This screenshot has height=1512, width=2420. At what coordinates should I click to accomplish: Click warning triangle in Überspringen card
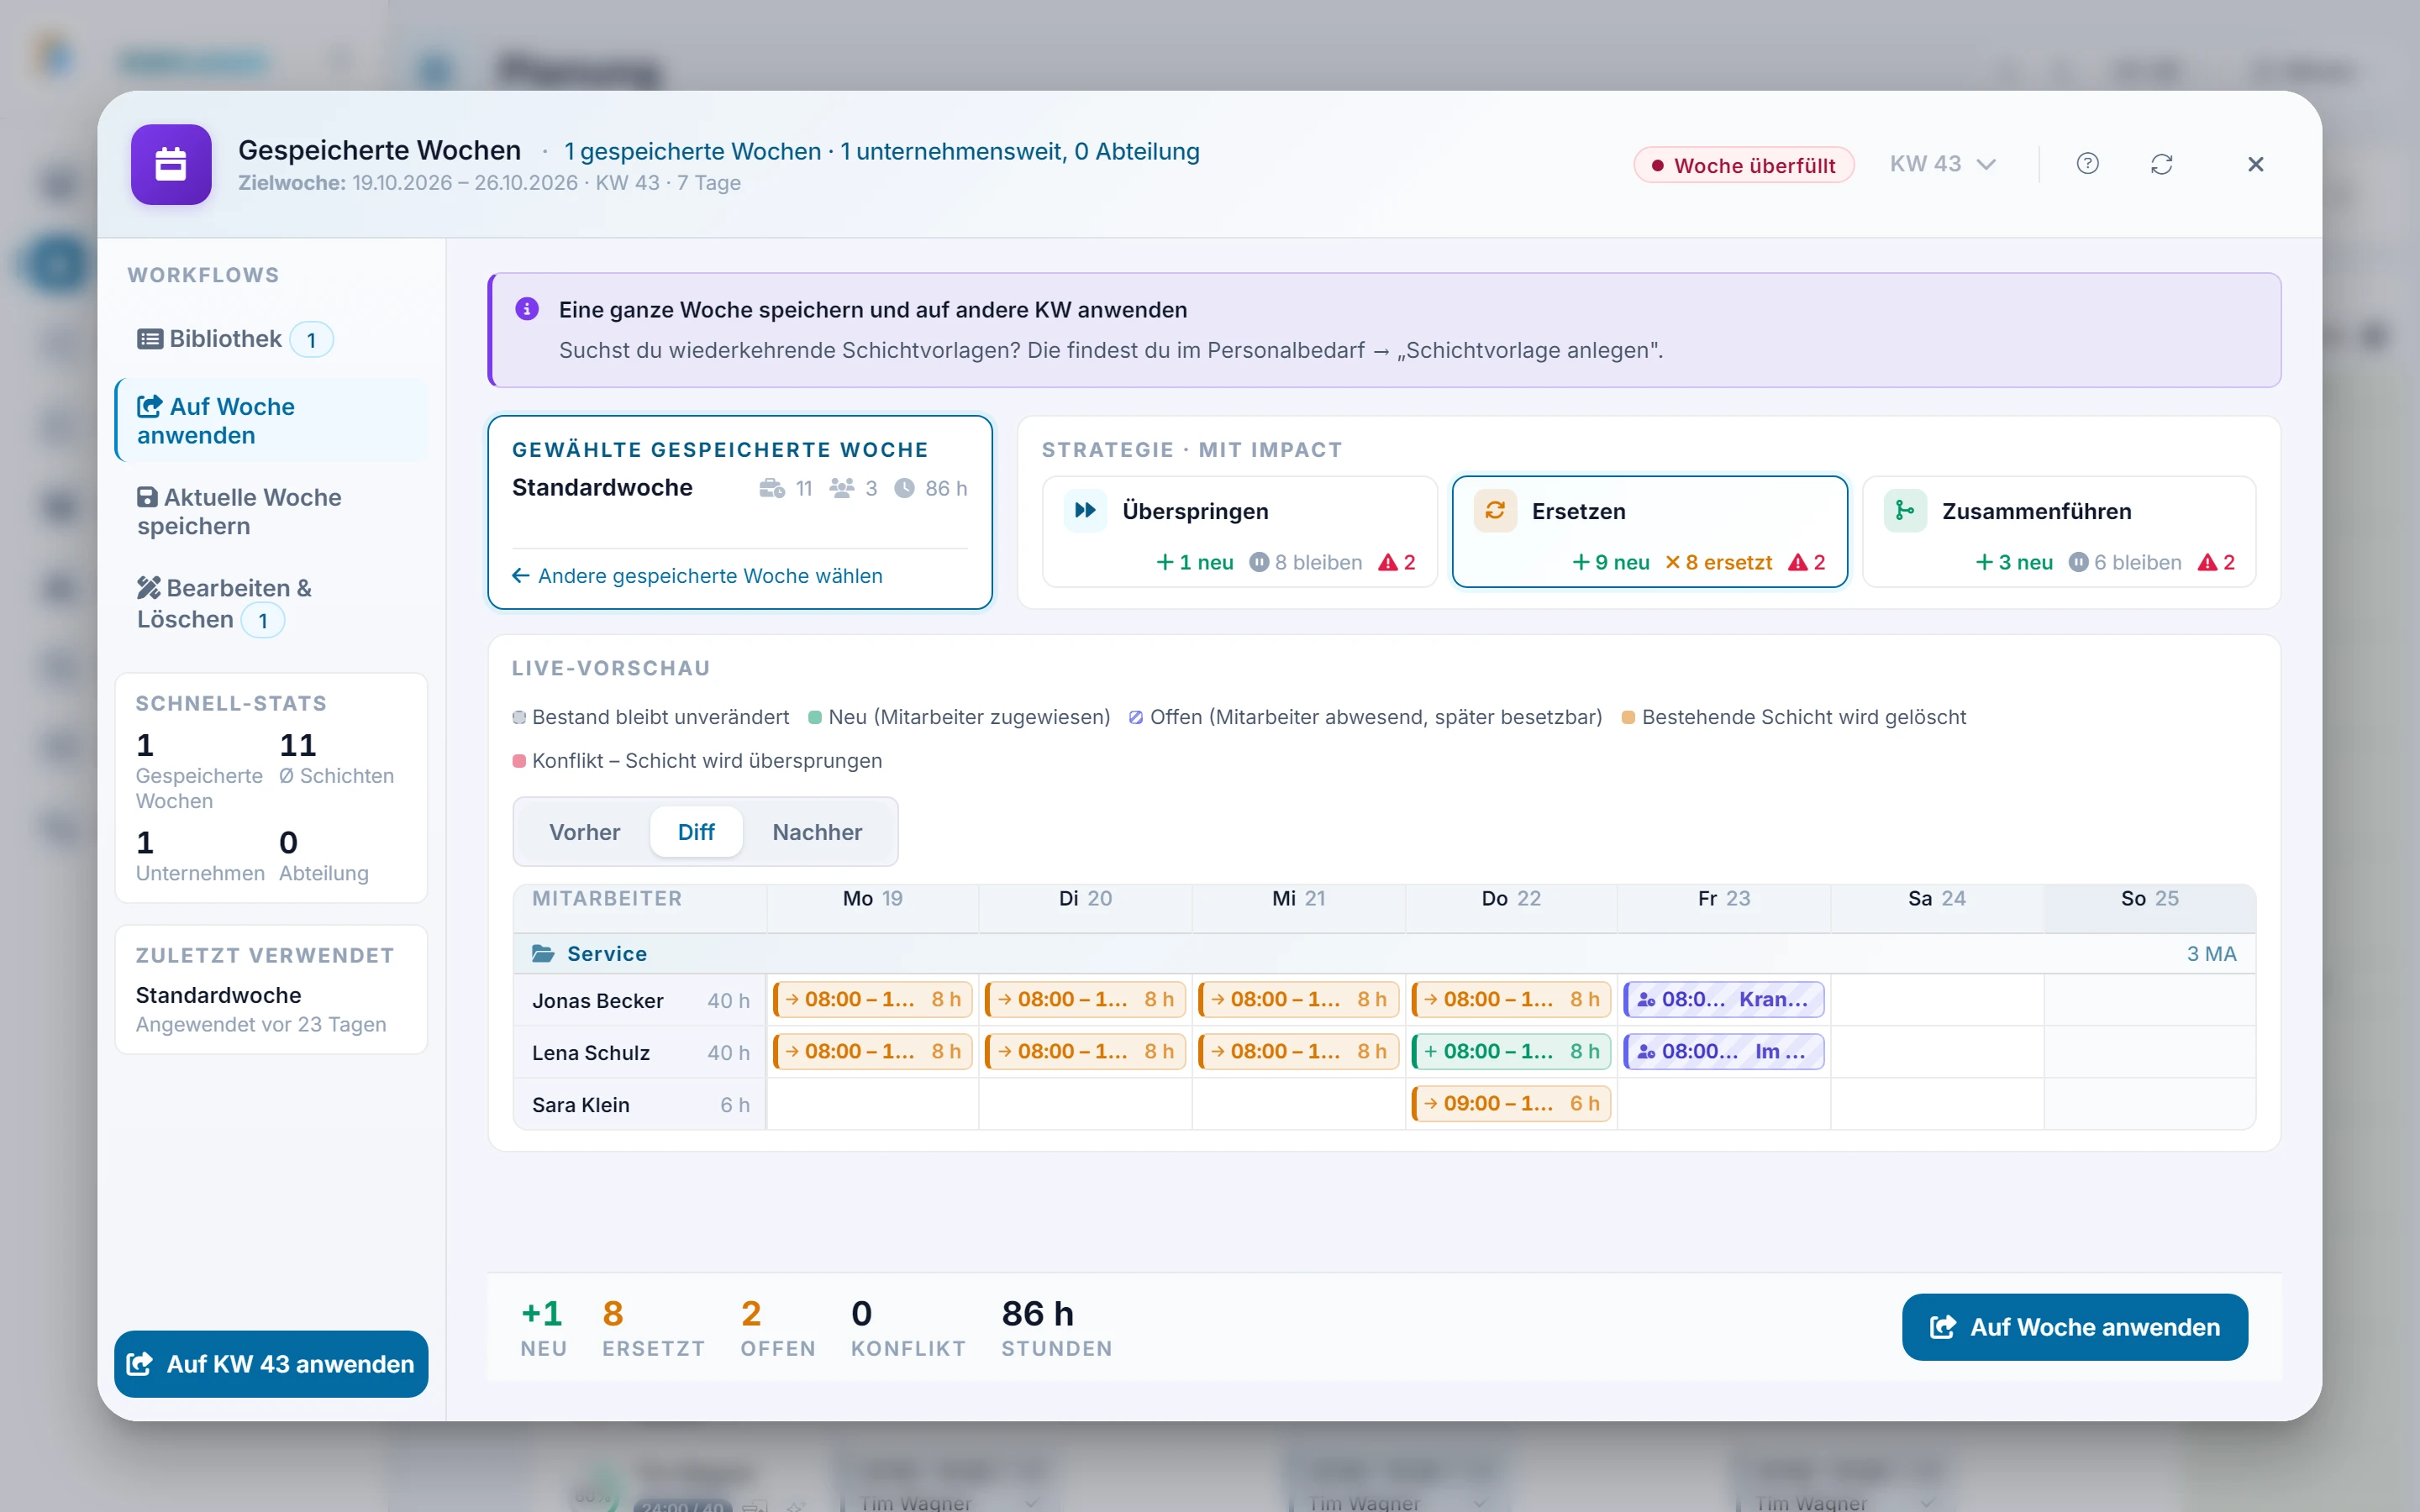[1387, 563]
